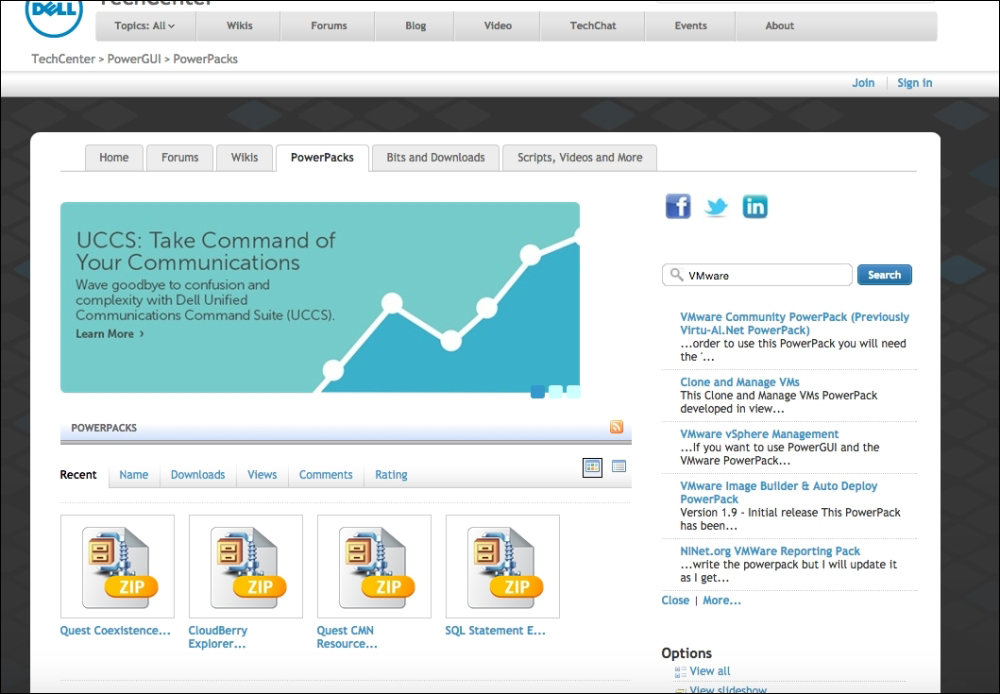Expand More search results link
This screenshot has height=694, width=1000.
coord(722,600)
